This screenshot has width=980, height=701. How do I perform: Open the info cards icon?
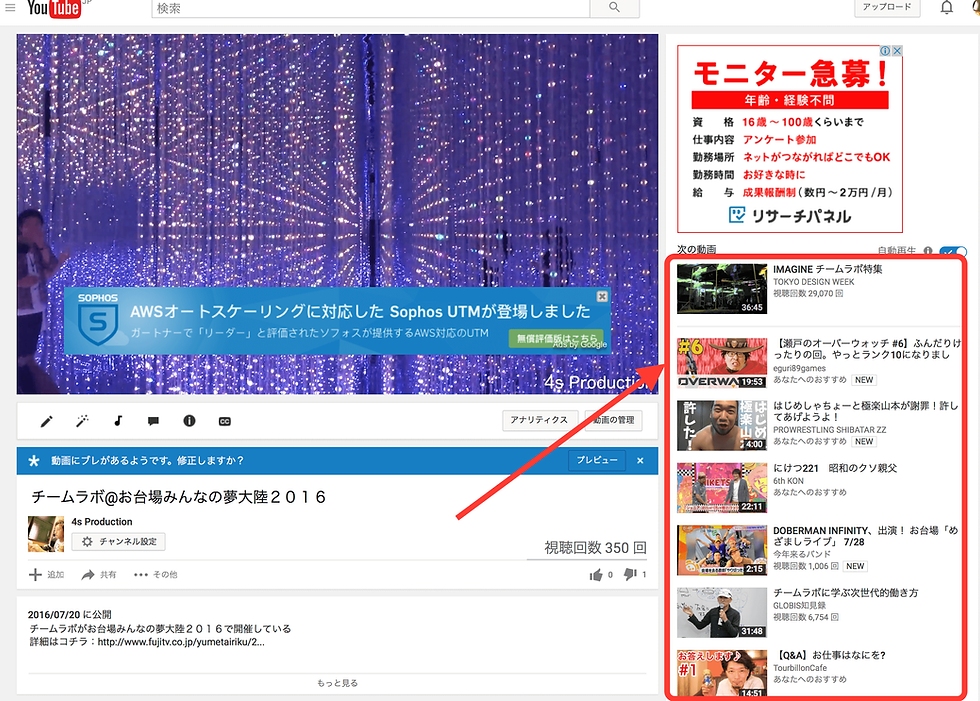(189, 421)
